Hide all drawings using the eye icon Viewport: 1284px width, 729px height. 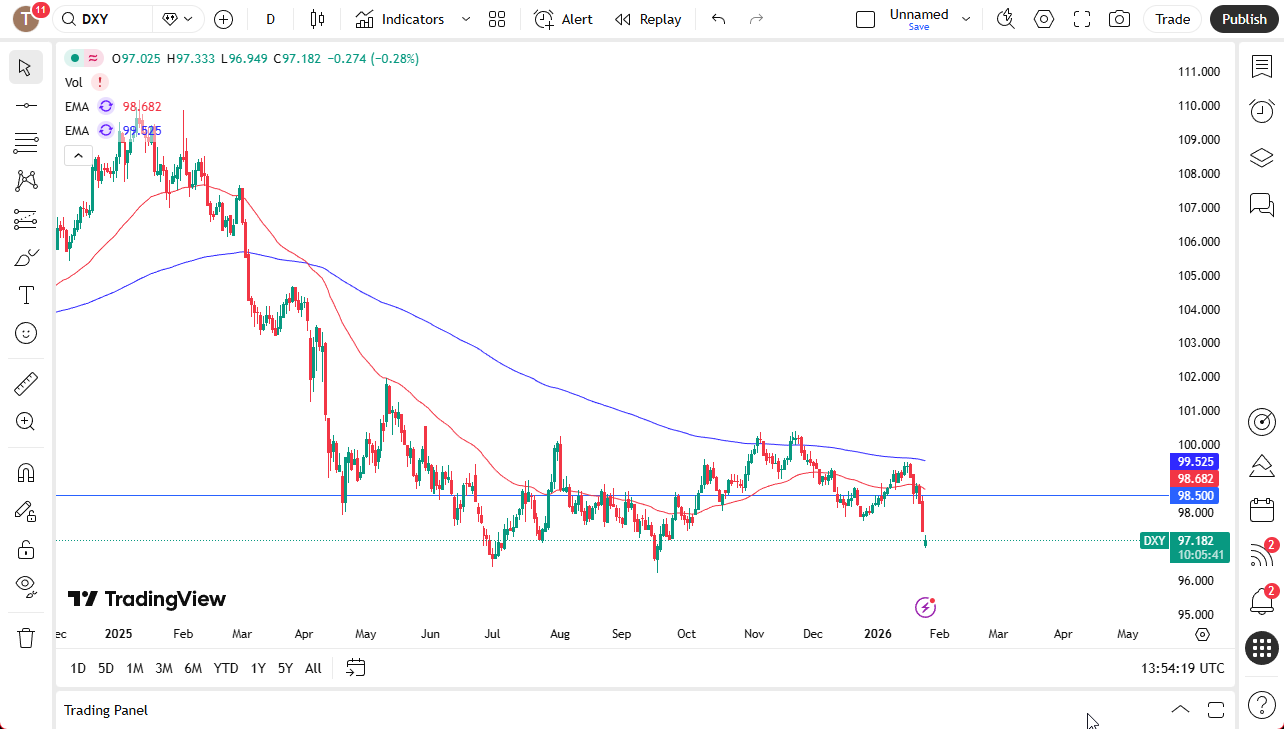(x=26, y=585)
